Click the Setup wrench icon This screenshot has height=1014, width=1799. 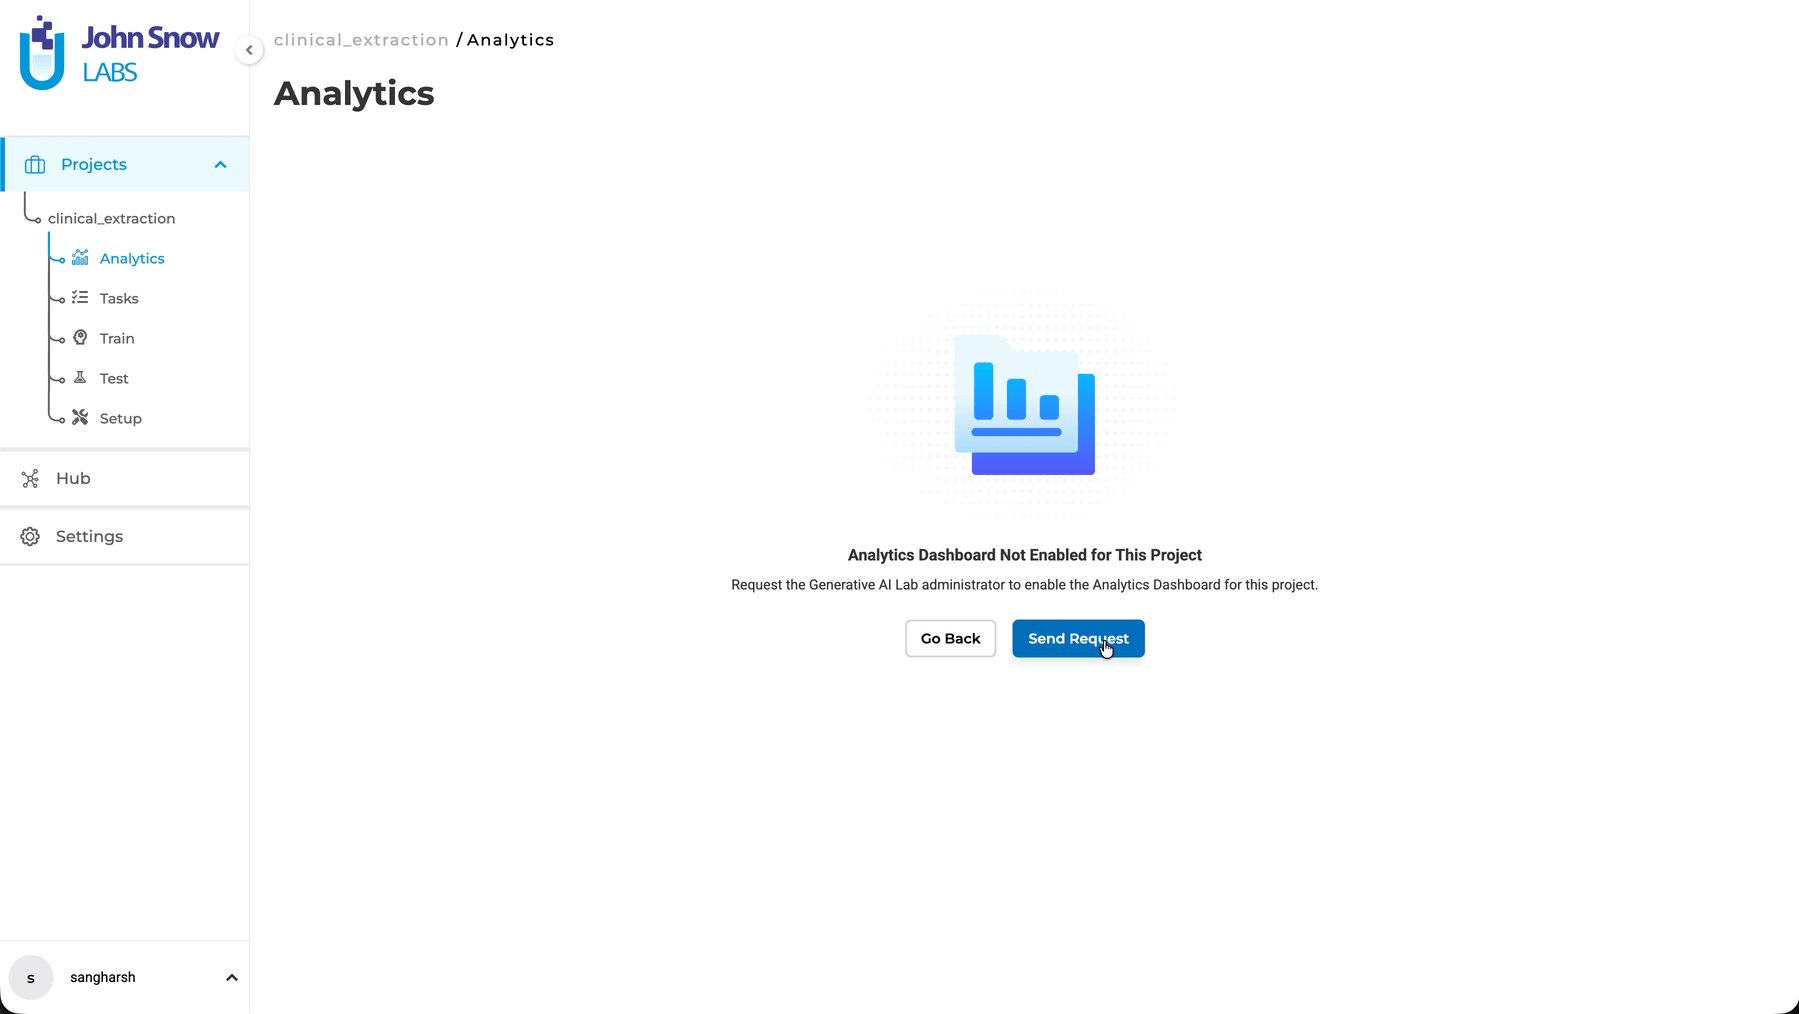(80, 418)
